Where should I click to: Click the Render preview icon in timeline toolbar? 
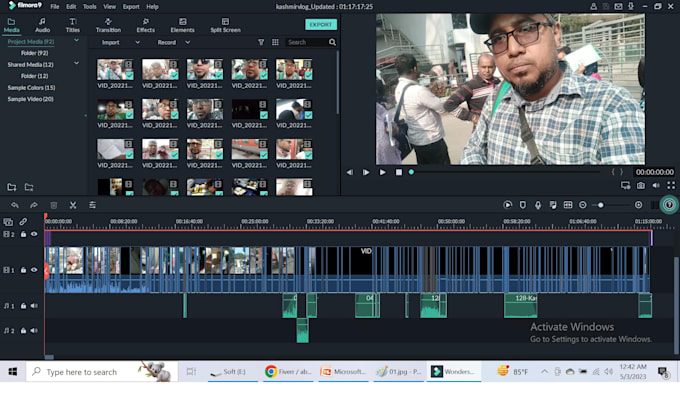coord(507,205)
